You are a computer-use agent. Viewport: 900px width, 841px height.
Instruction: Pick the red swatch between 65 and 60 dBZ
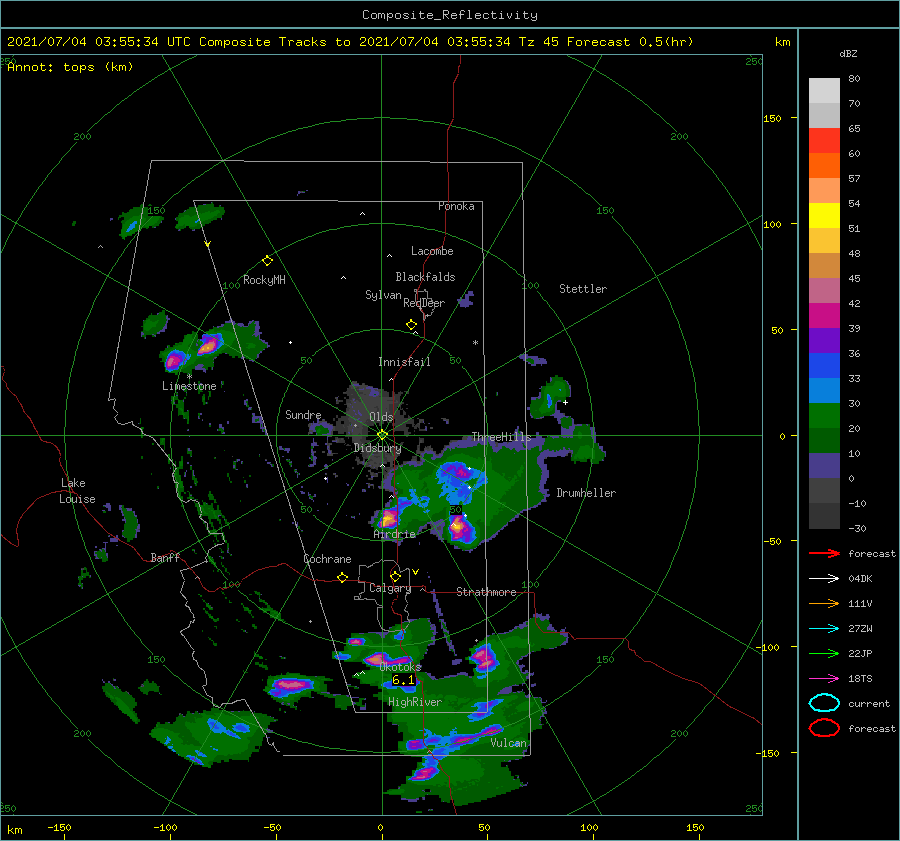click(x=824, y=141)
